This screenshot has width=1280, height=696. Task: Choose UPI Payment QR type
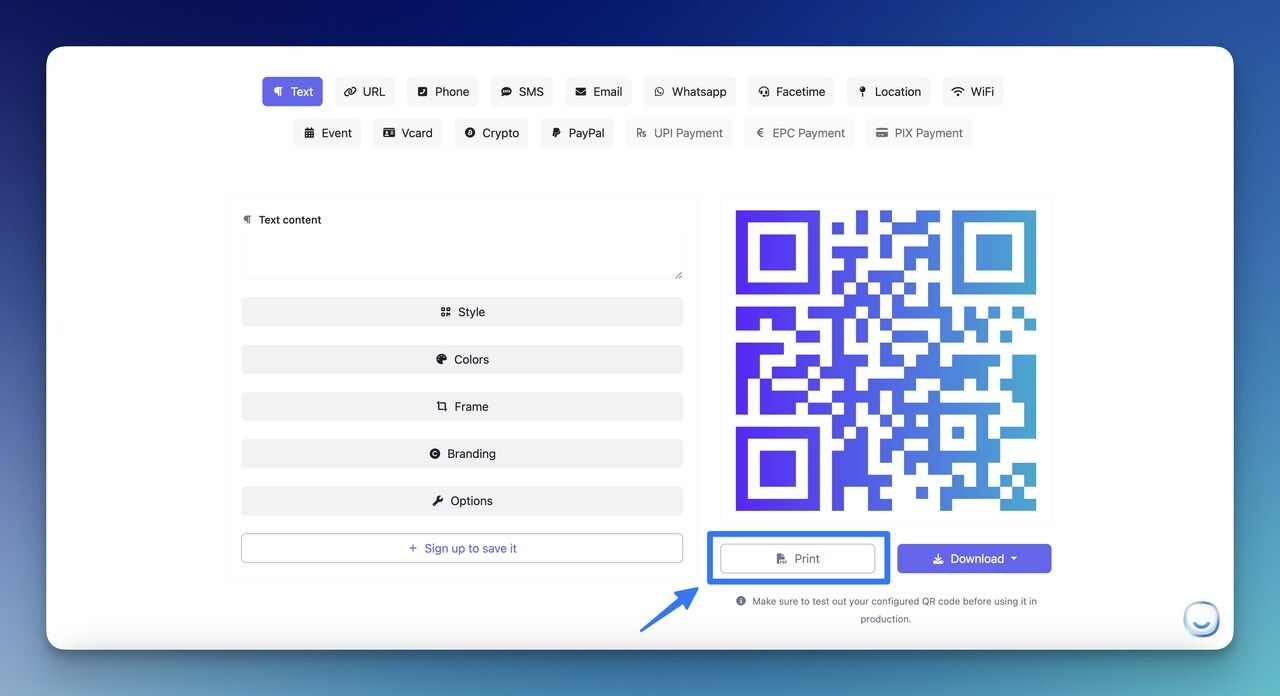tap(679, 133)
